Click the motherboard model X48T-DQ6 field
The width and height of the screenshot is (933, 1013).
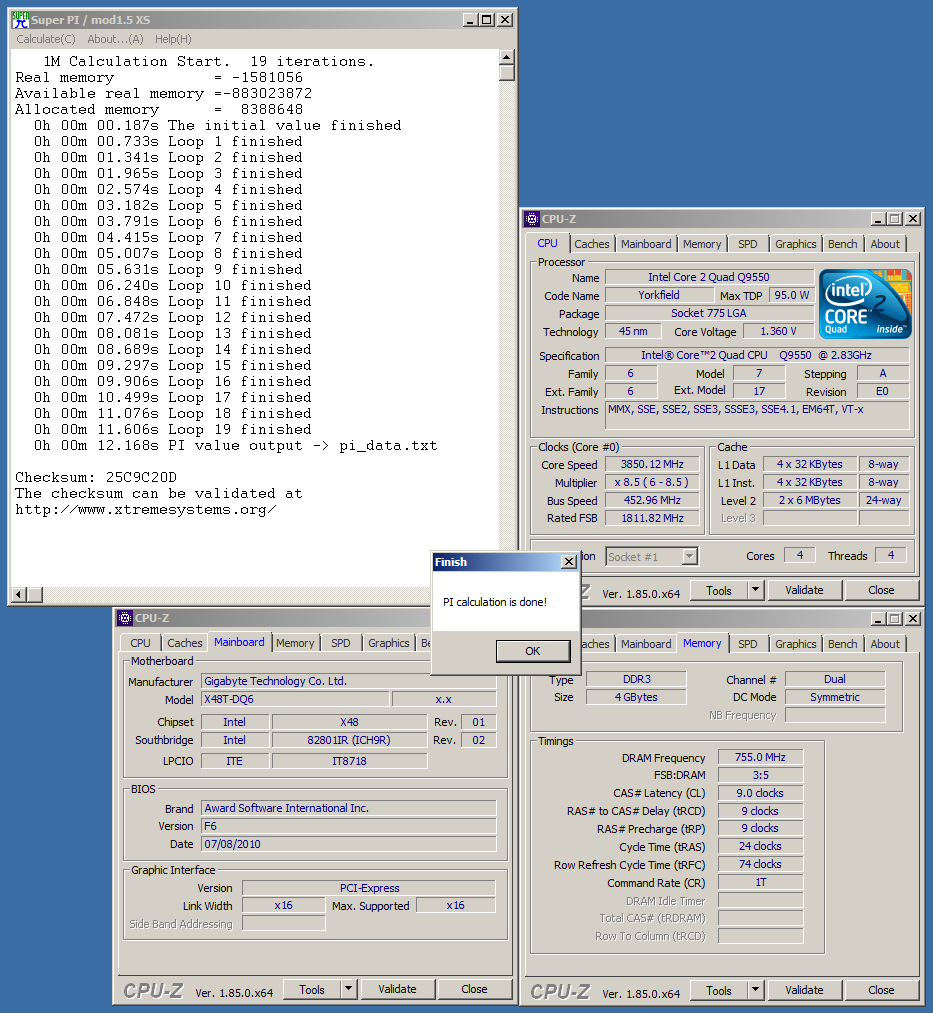pyautogui.click(x=295, y=699)
